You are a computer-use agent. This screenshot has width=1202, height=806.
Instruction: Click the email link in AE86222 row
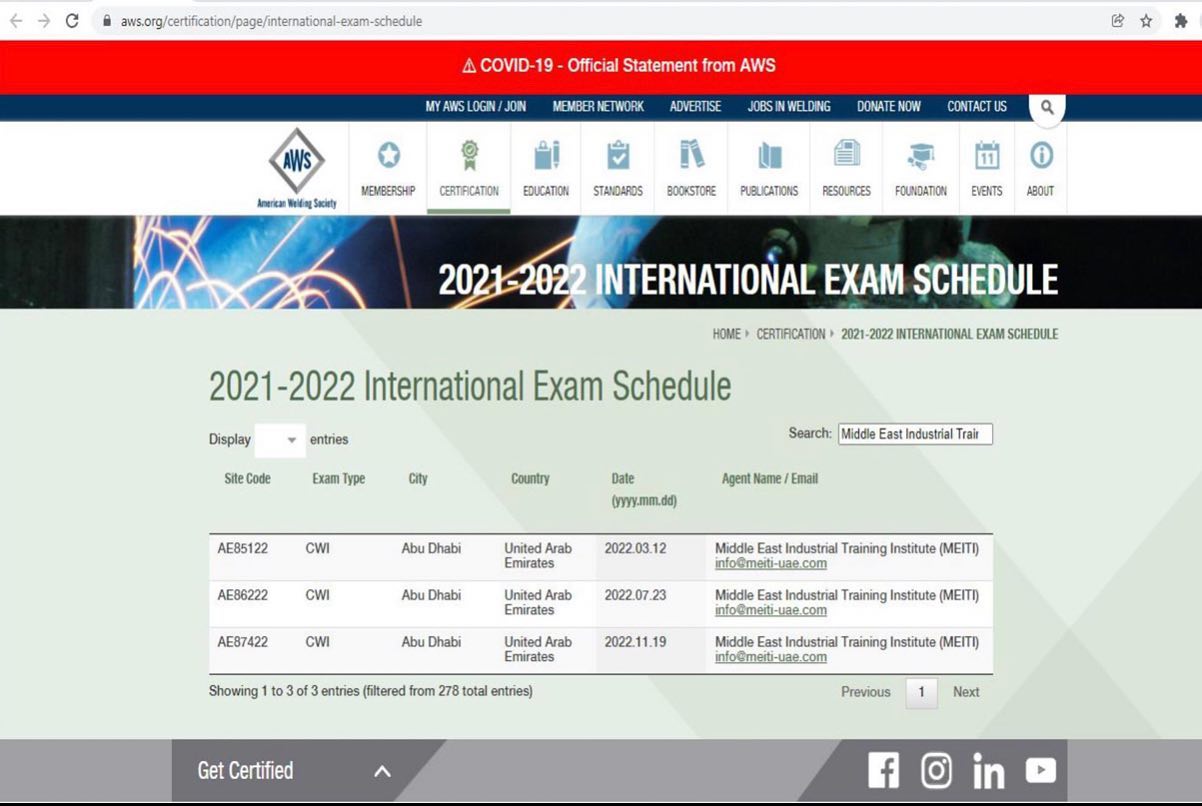click(x=771, y=610)
